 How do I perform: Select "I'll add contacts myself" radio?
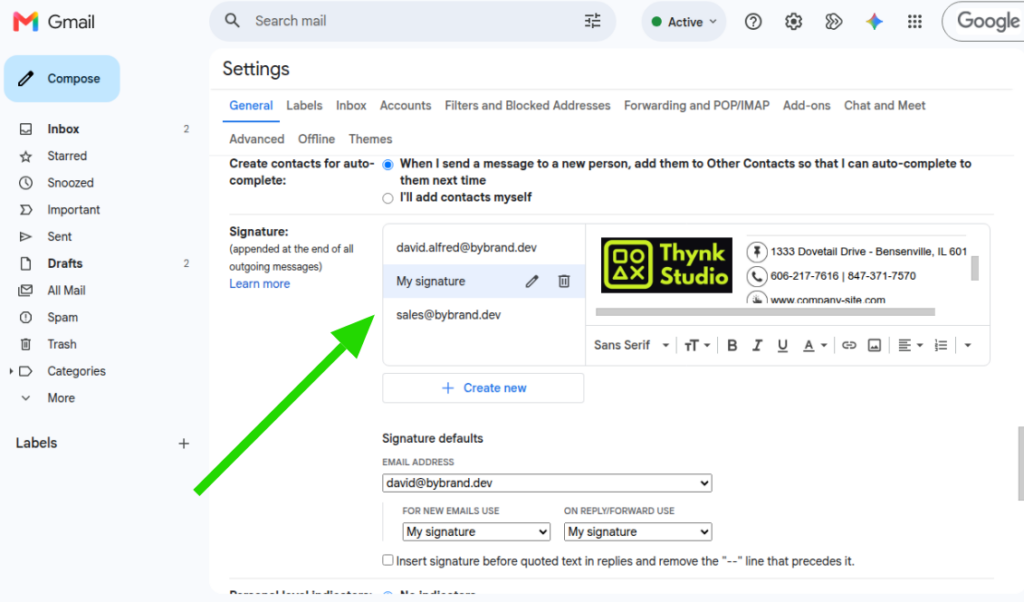tap(388, 198)
